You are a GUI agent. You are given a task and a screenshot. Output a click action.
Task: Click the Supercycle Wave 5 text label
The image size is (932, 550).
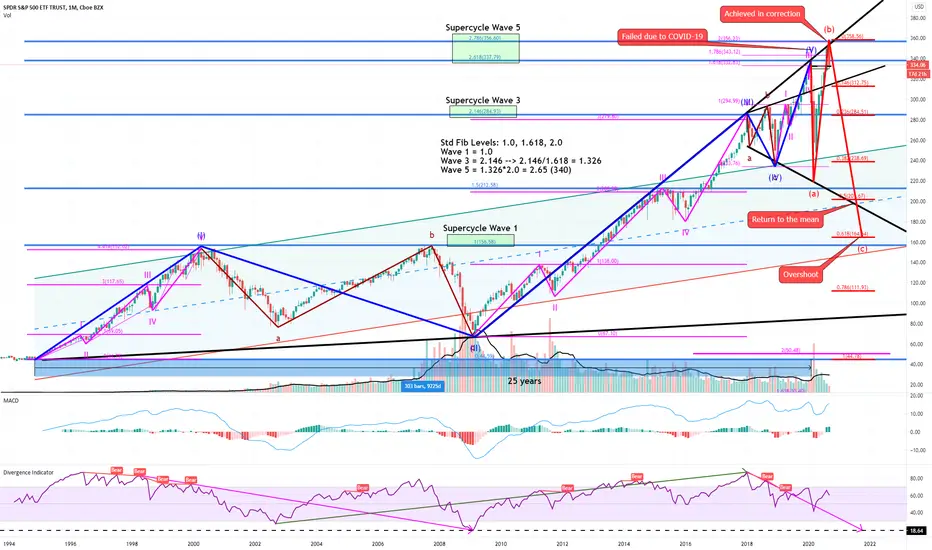pyautogui.click(x=483, y=27)
